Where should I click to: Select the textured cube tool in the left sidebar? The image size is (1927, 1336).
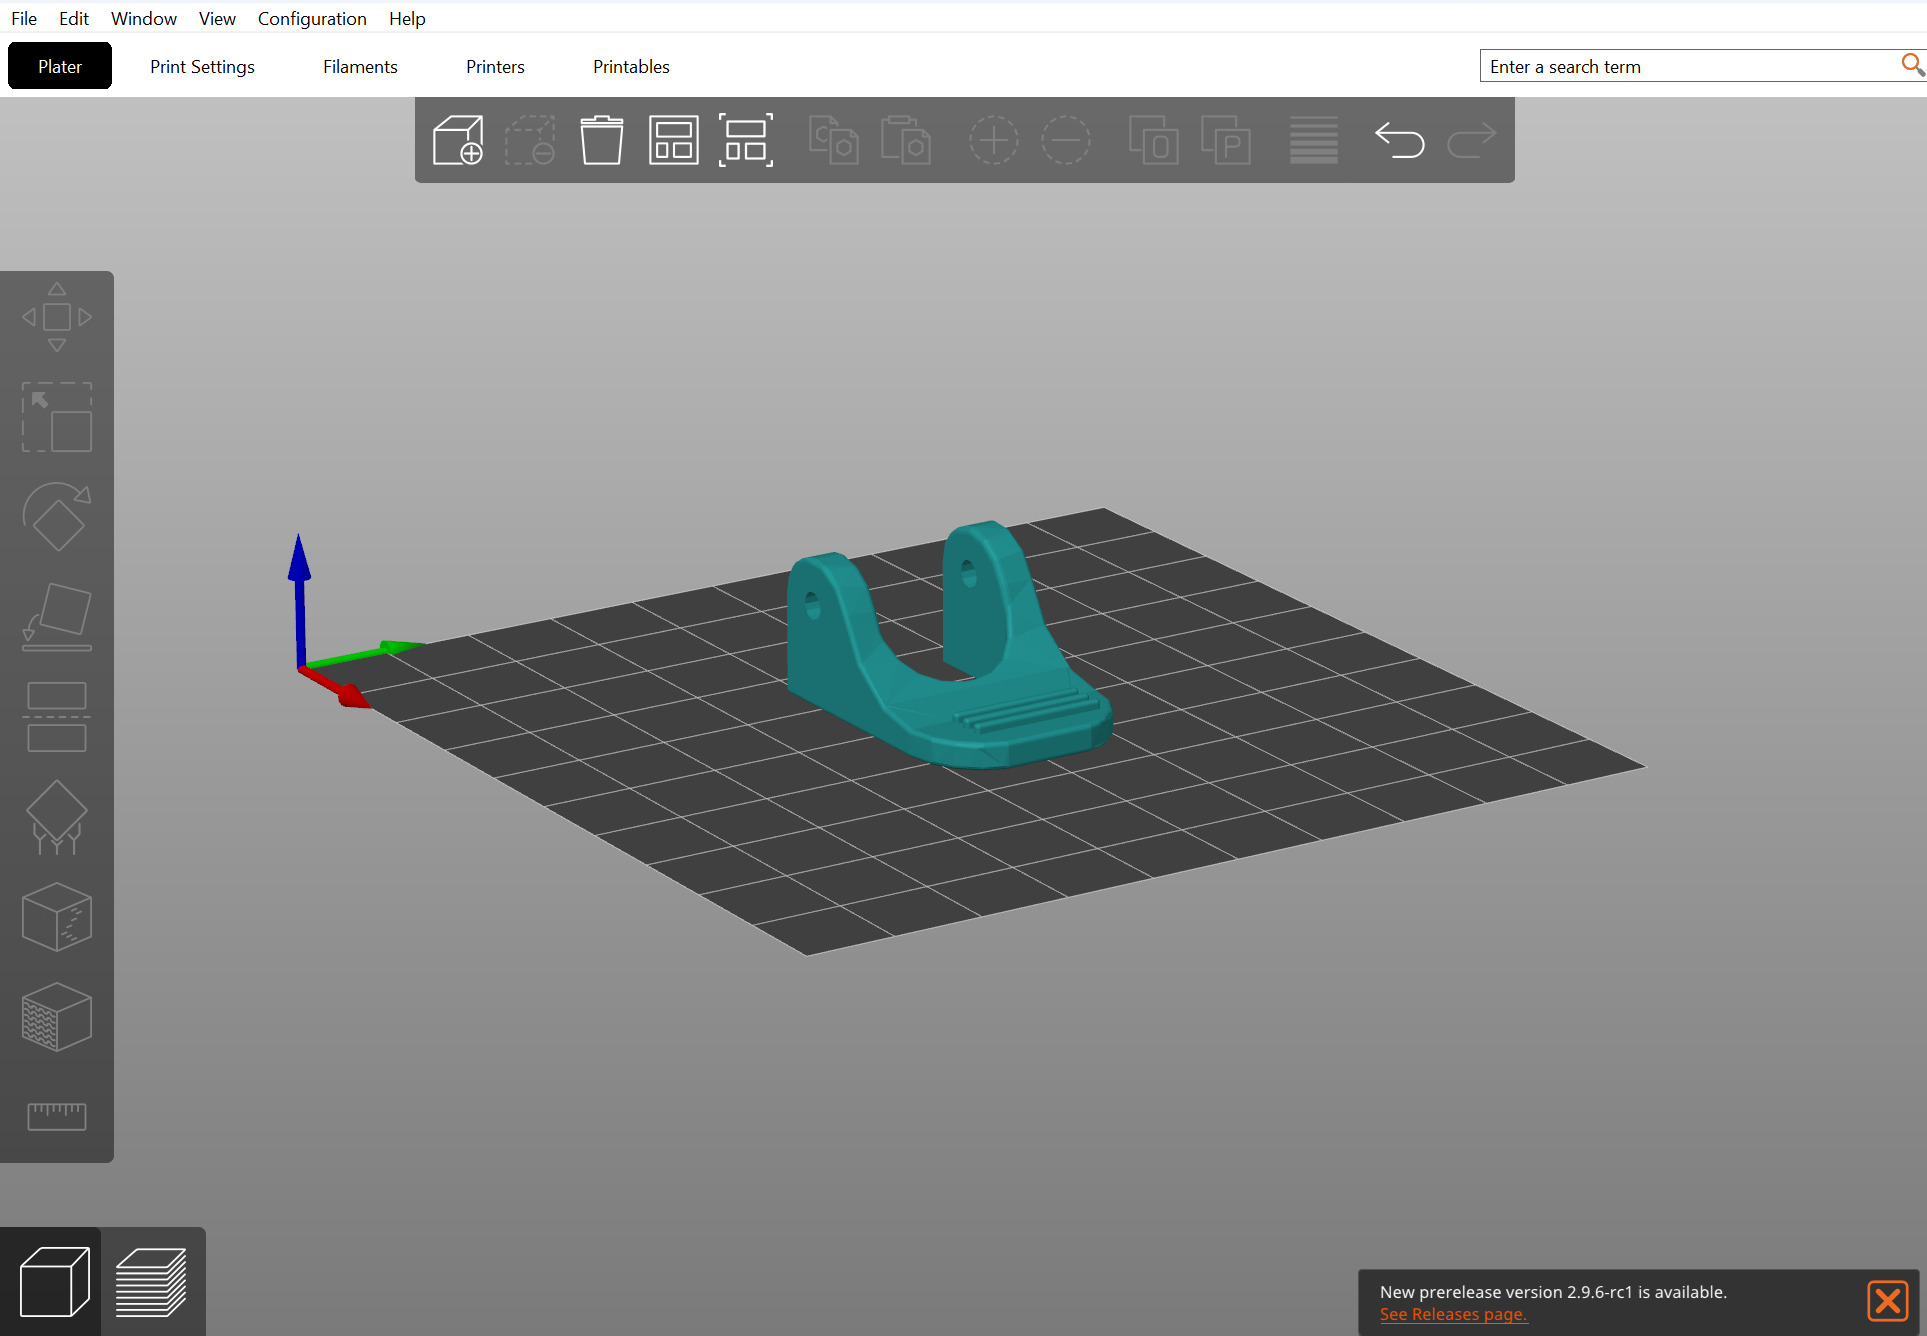click(x=57, y=1017)
